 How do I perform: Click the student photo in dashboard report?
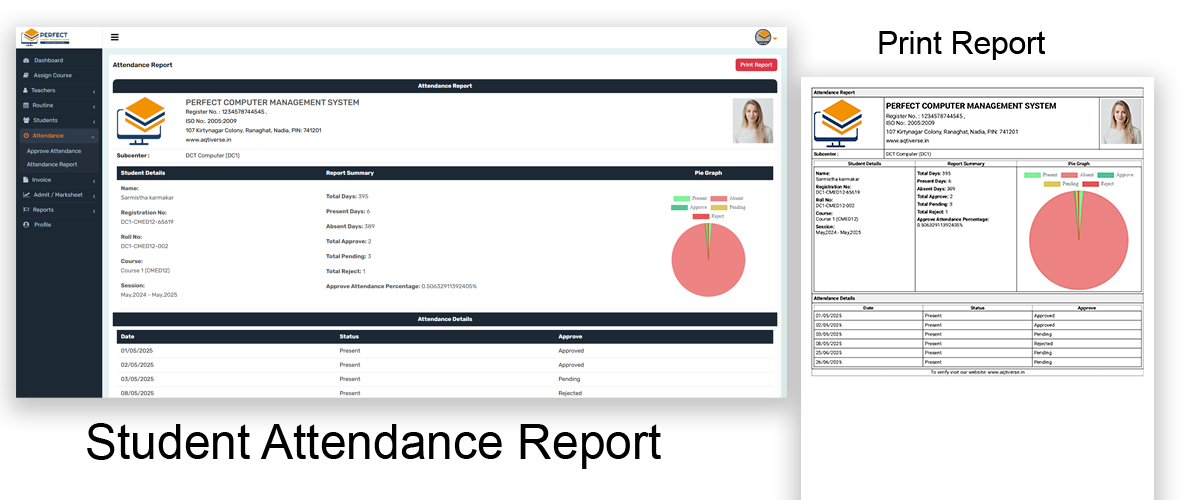pos(752,120)
